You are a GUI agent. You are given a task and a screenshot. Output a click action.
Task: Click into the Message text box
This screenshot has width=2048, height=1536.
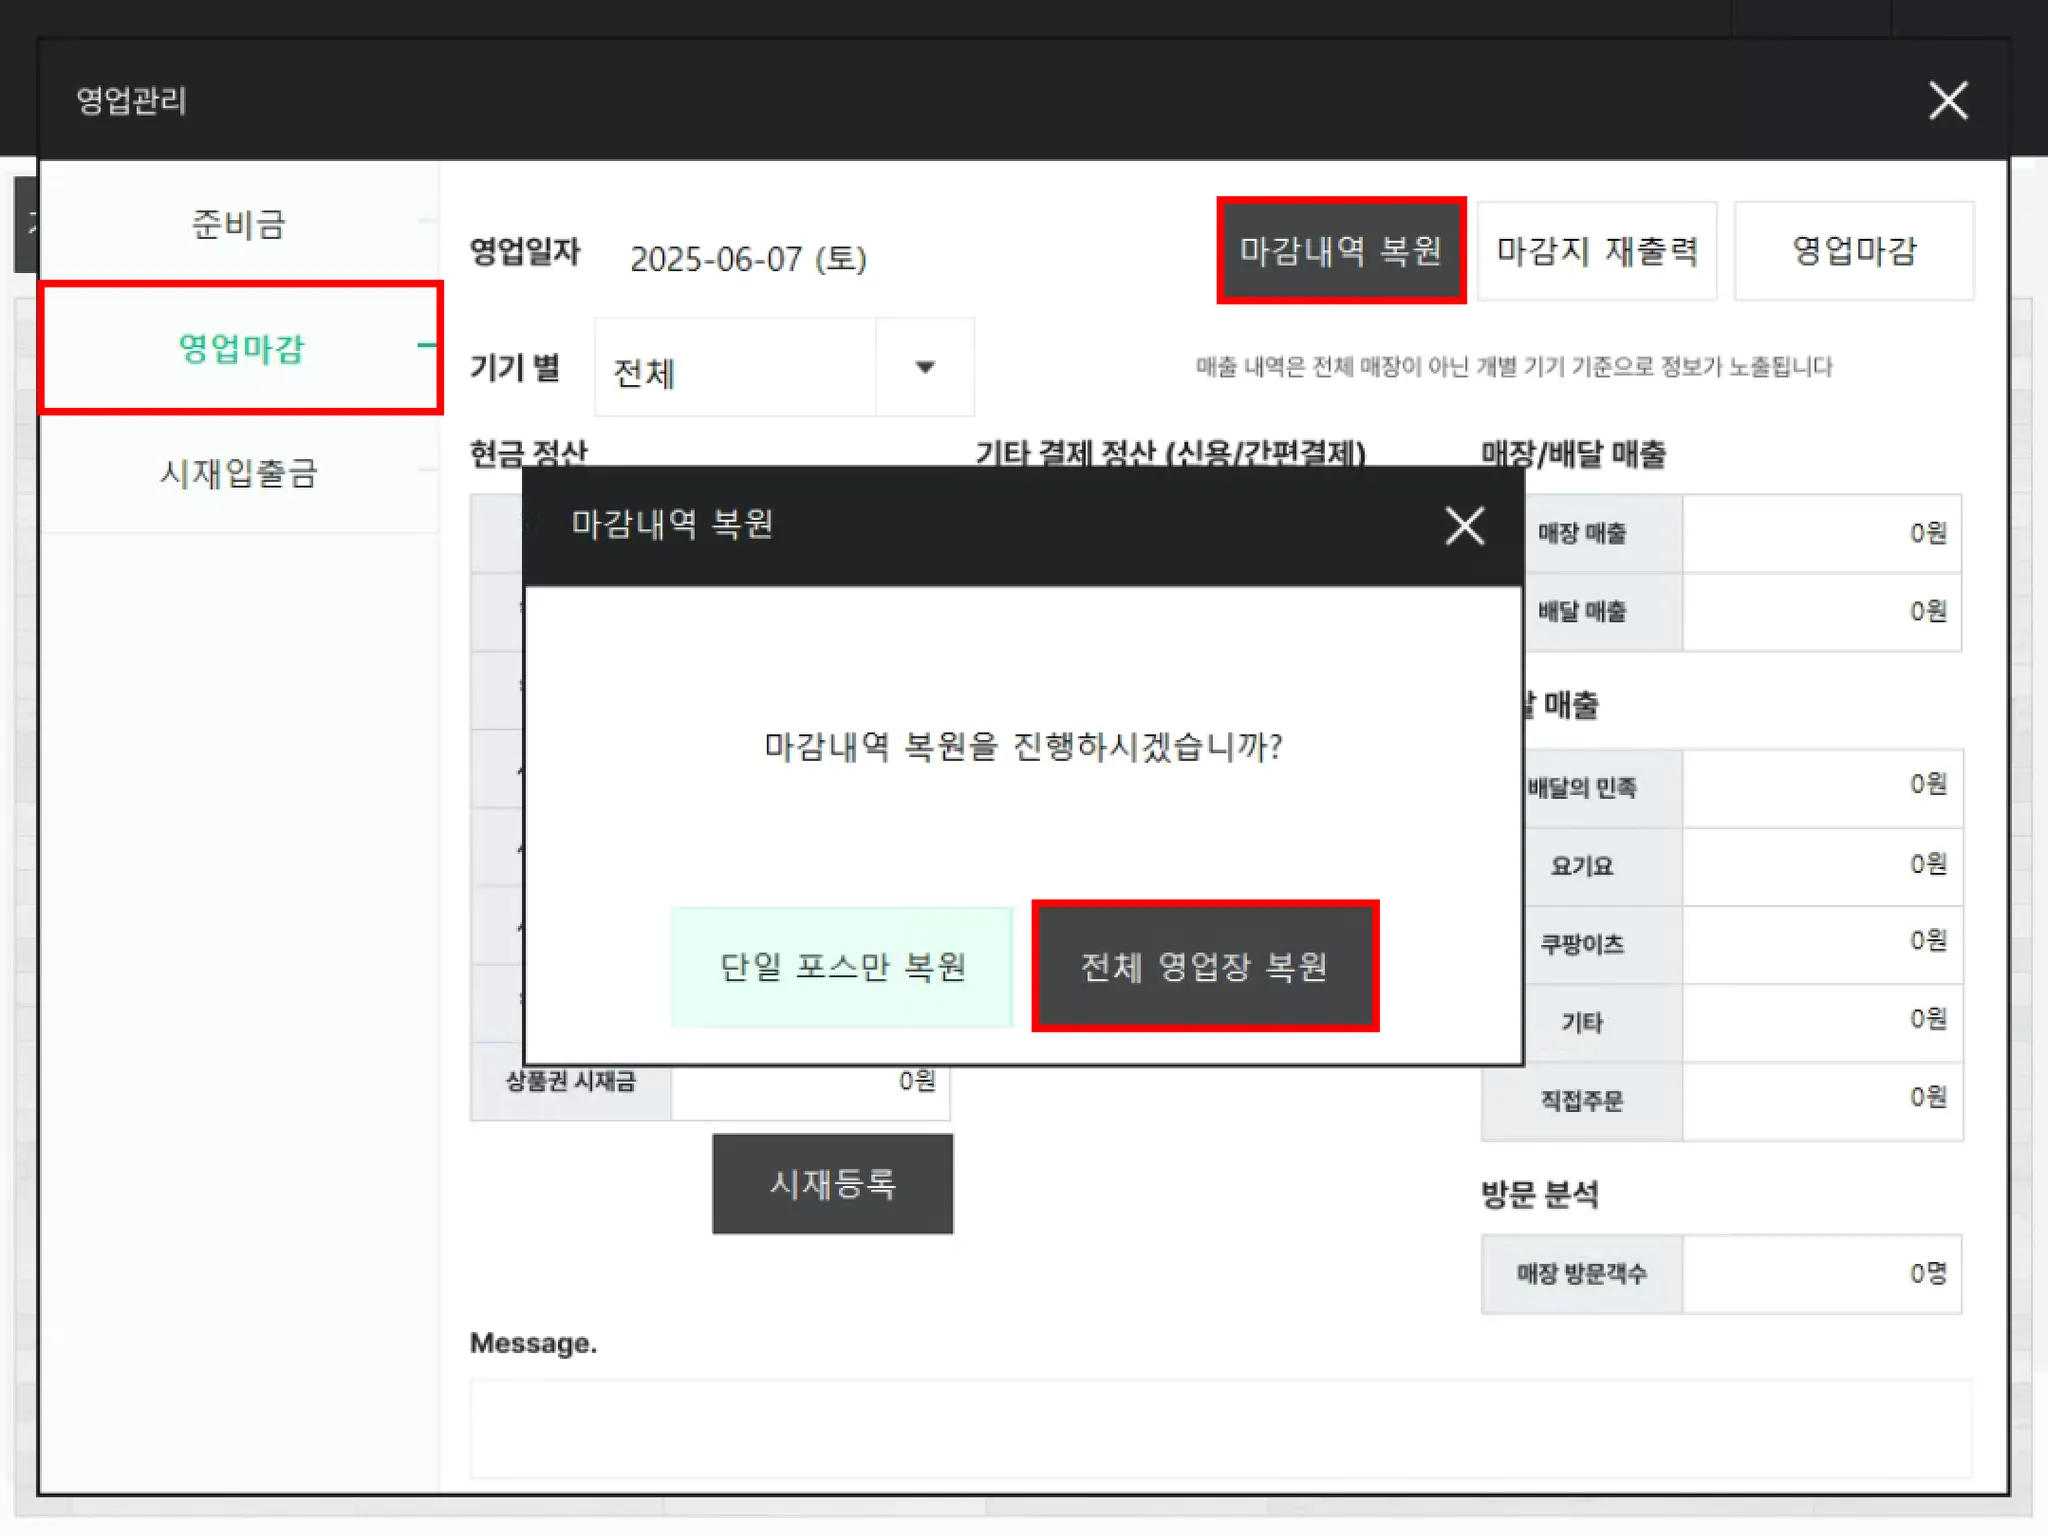[1220, 1428]
